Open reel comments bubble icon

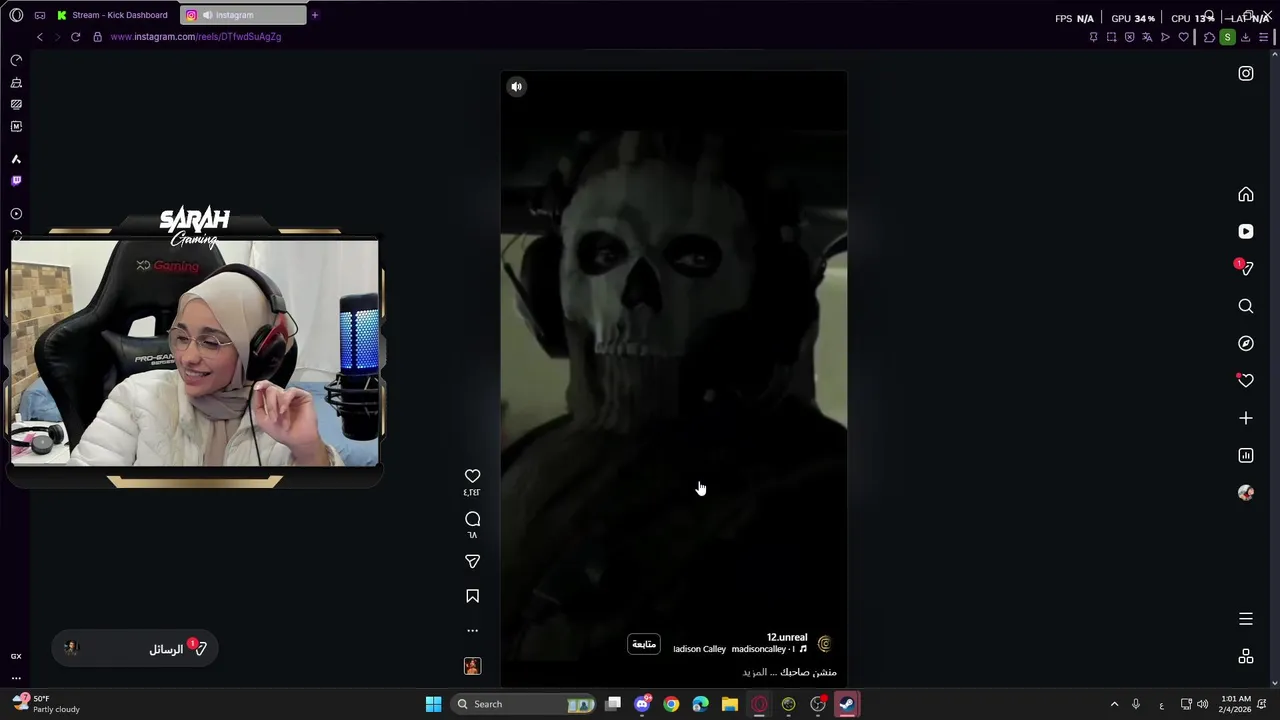472,519
